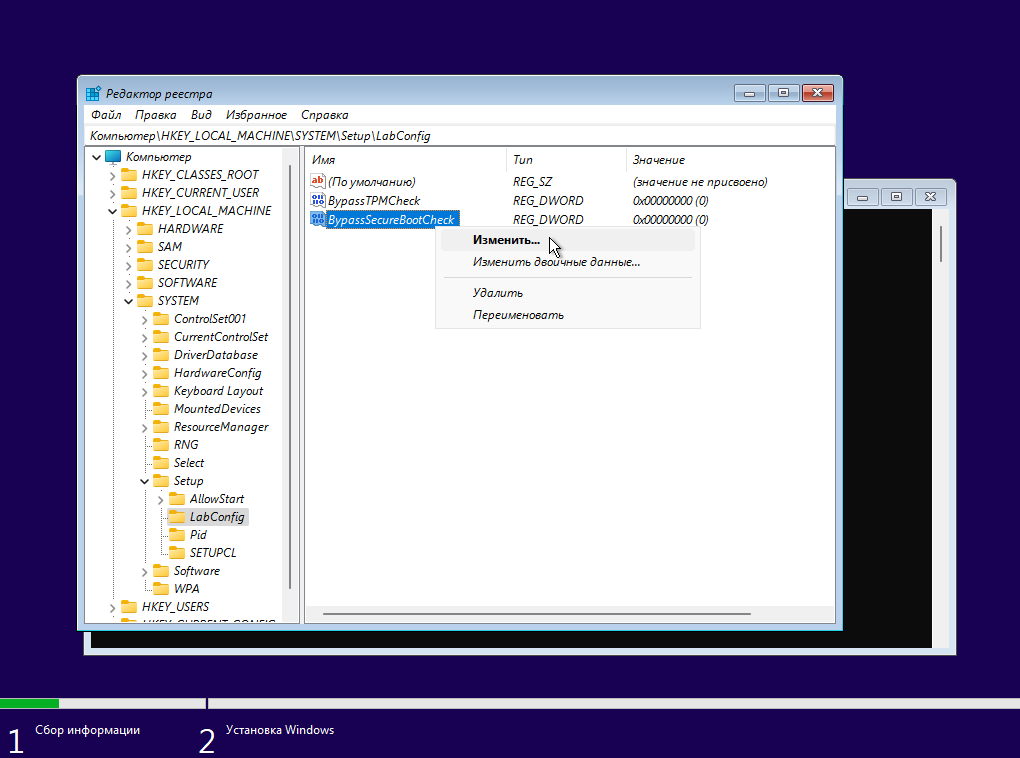Select the Компьютер root computer icon
The width and height of the screenshot is (1020, 758).
(x=113, y=157)
